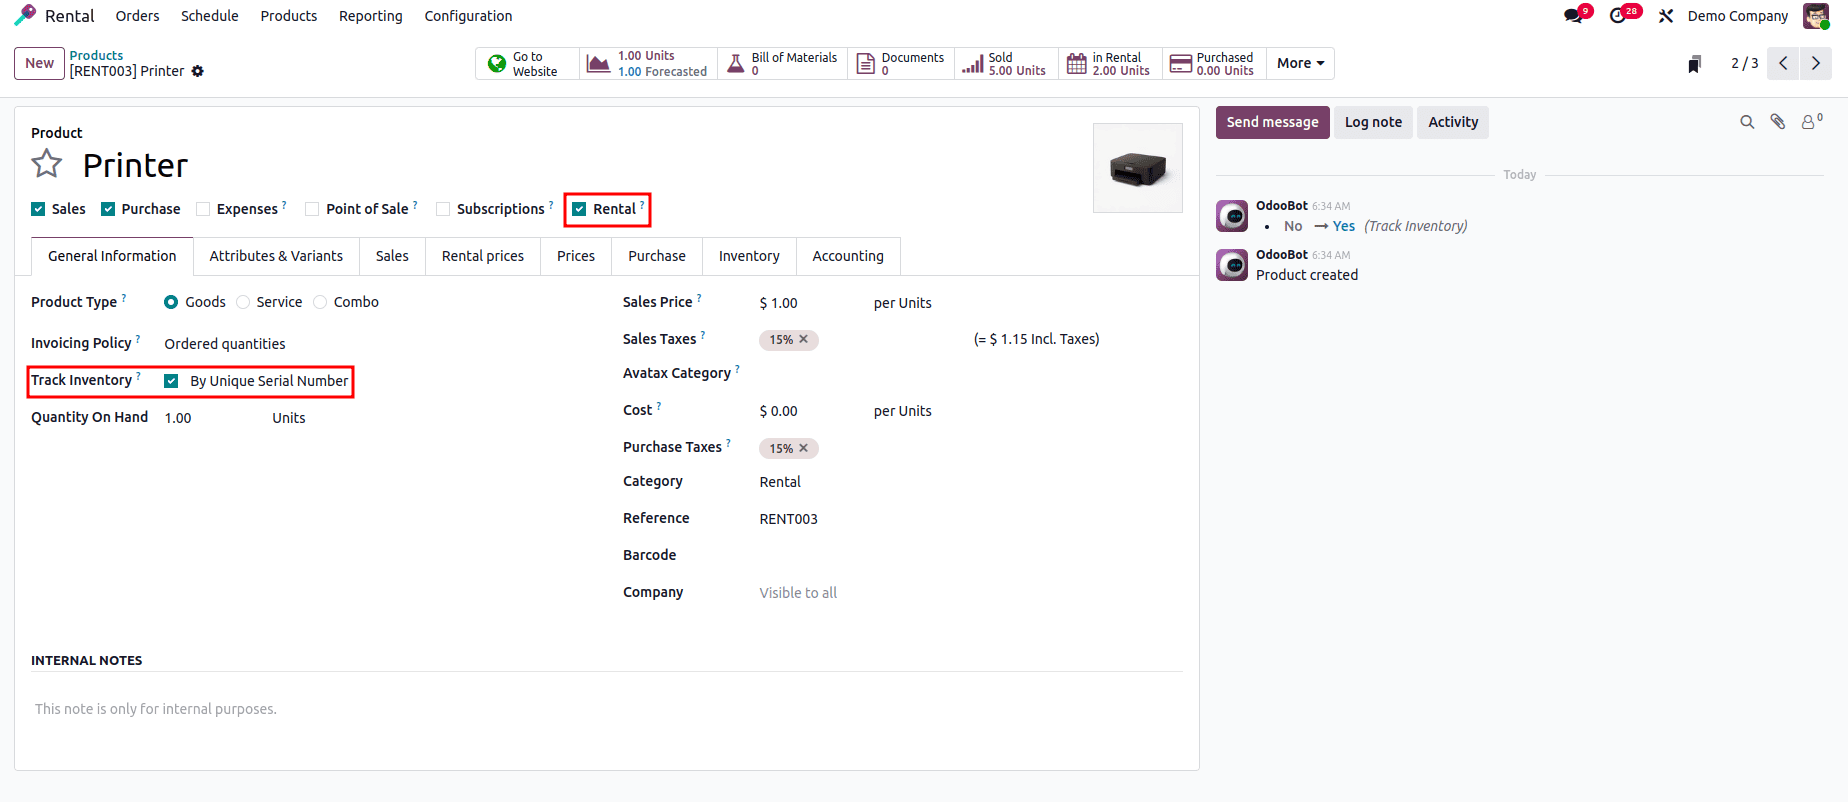Switch to the Purchase tab

(657, 256)
